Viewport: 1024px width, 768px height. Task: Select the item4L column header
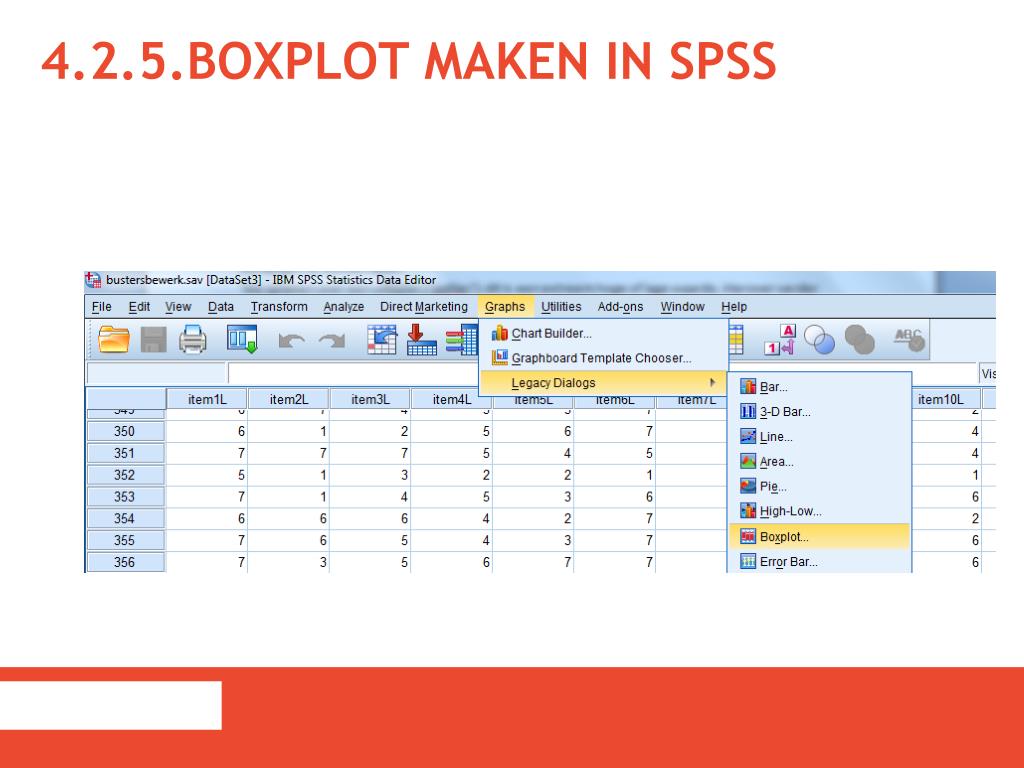451,399
